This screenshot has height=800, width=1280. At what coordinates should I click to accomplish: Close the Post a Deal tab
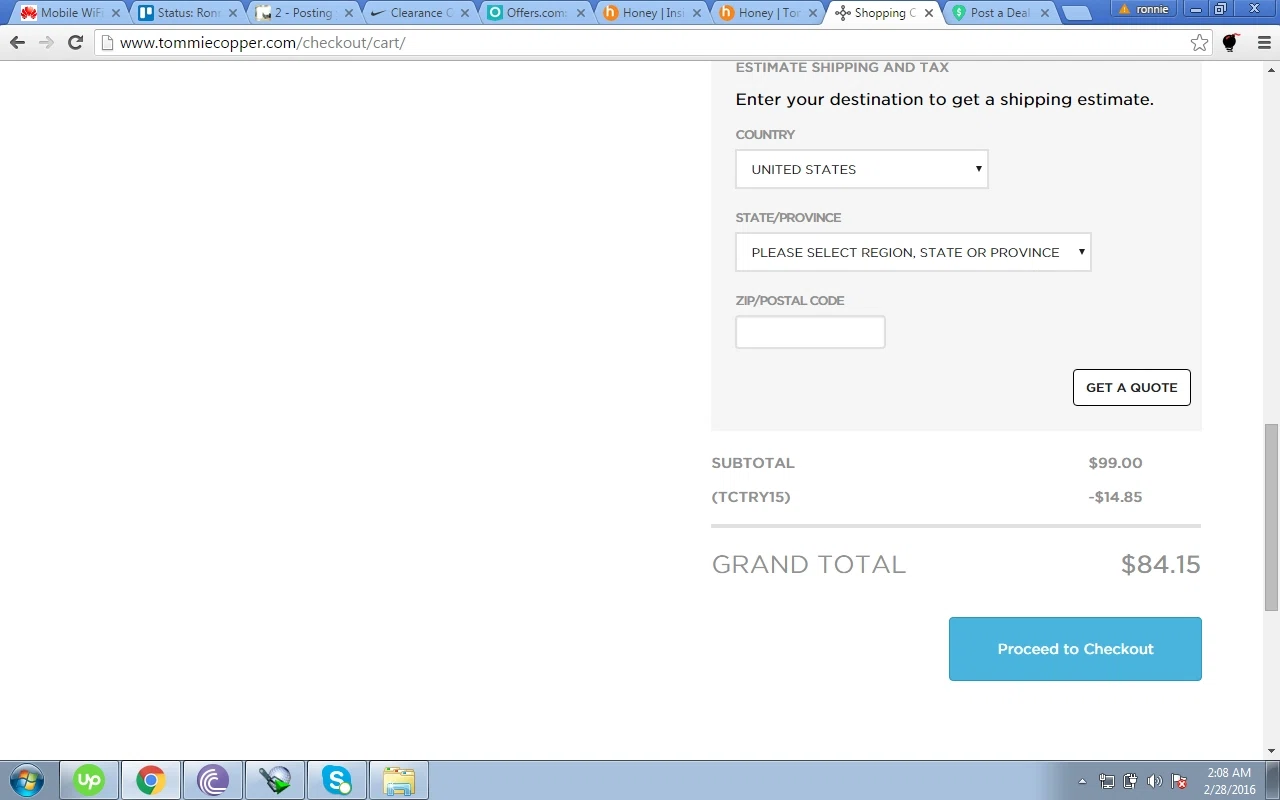point(1044,13)
